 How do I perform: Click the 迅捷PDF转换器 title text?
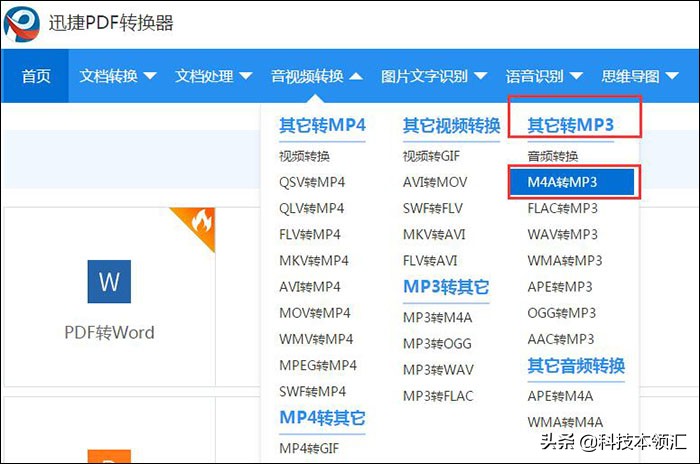111,23
